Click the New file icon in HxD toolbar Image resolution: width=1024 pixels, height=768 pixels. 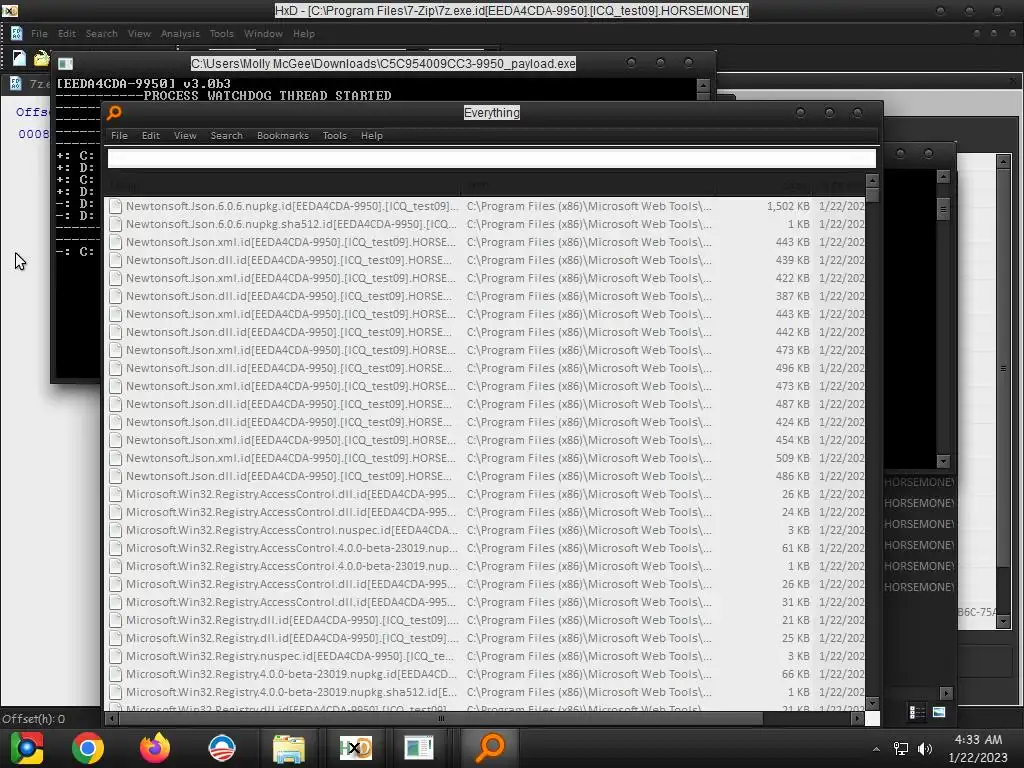click(19, 58)
